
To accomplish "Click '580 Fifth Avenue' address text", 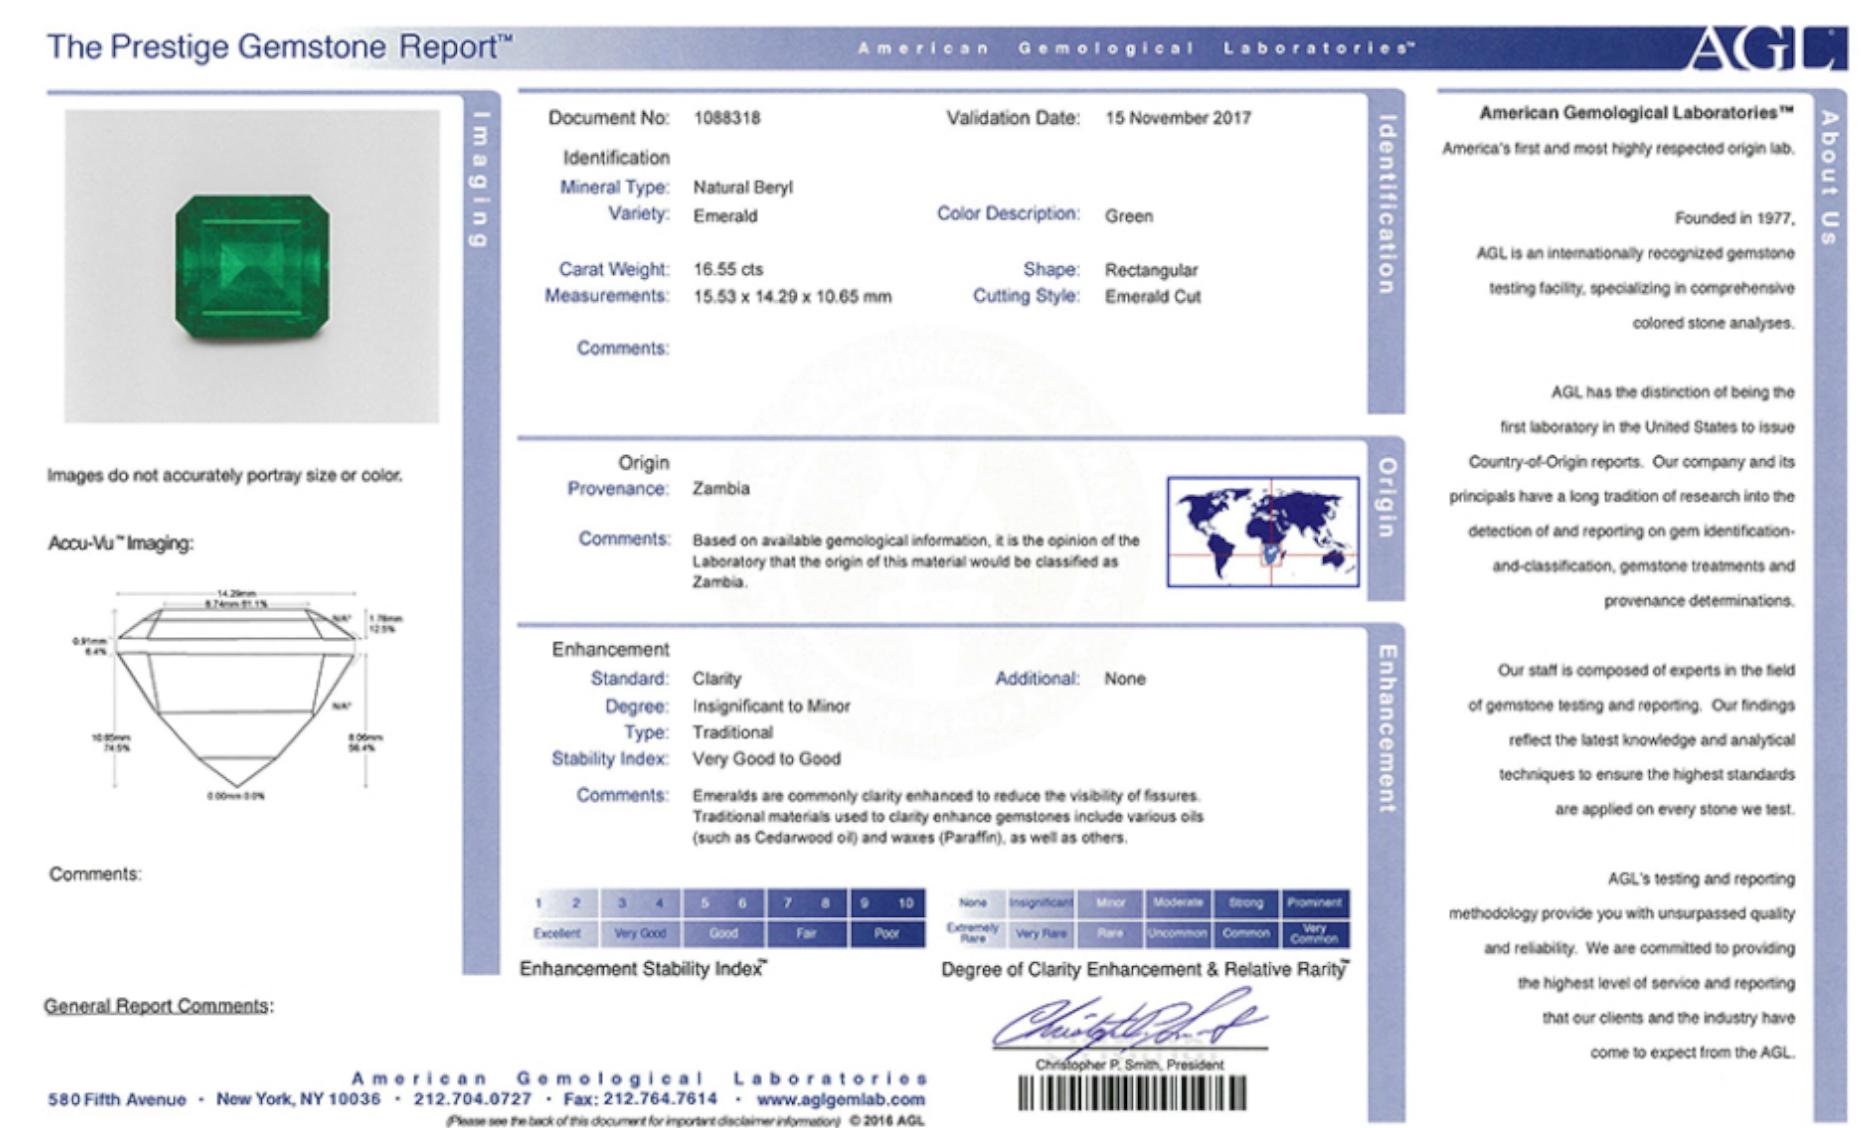I will point(117,1100).
